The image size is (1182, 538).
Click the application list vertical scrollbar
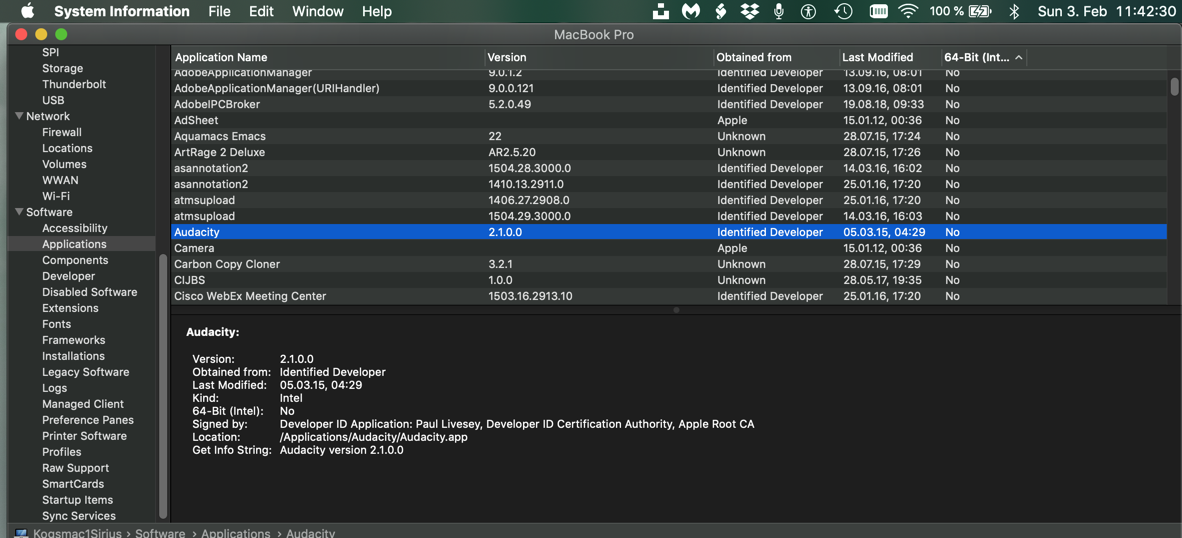point(1174,87)
